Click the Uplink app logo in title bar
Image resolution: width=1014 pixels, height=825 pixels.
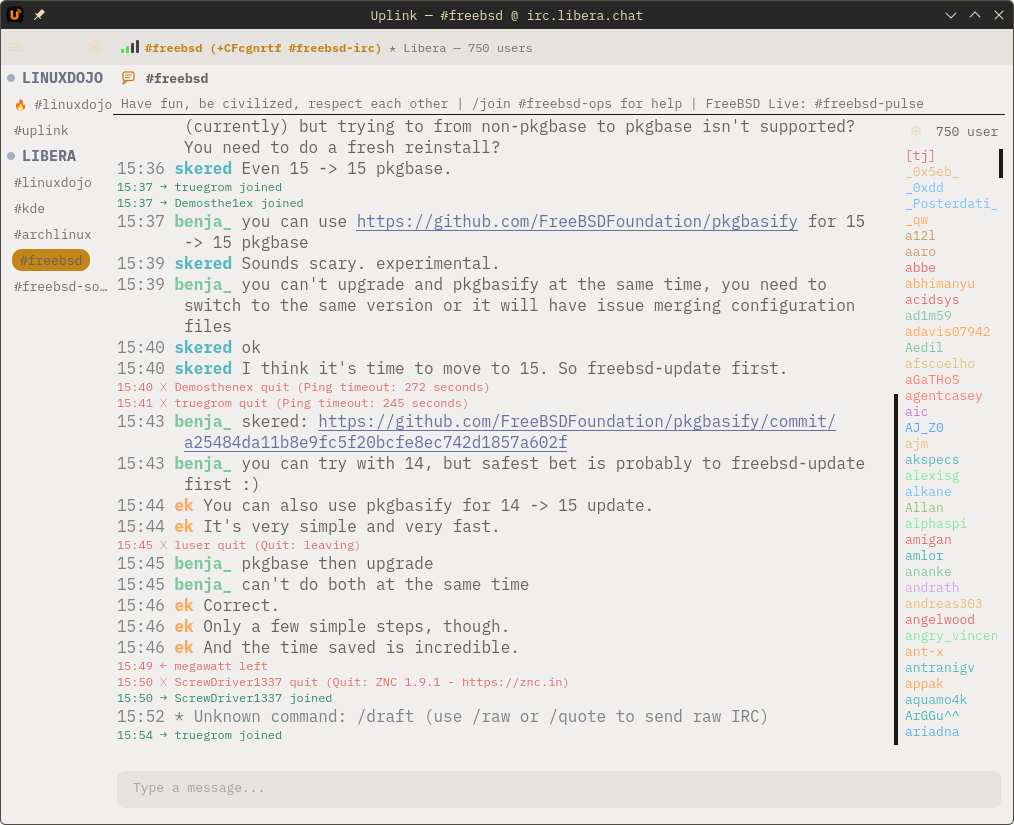[15, 15]
